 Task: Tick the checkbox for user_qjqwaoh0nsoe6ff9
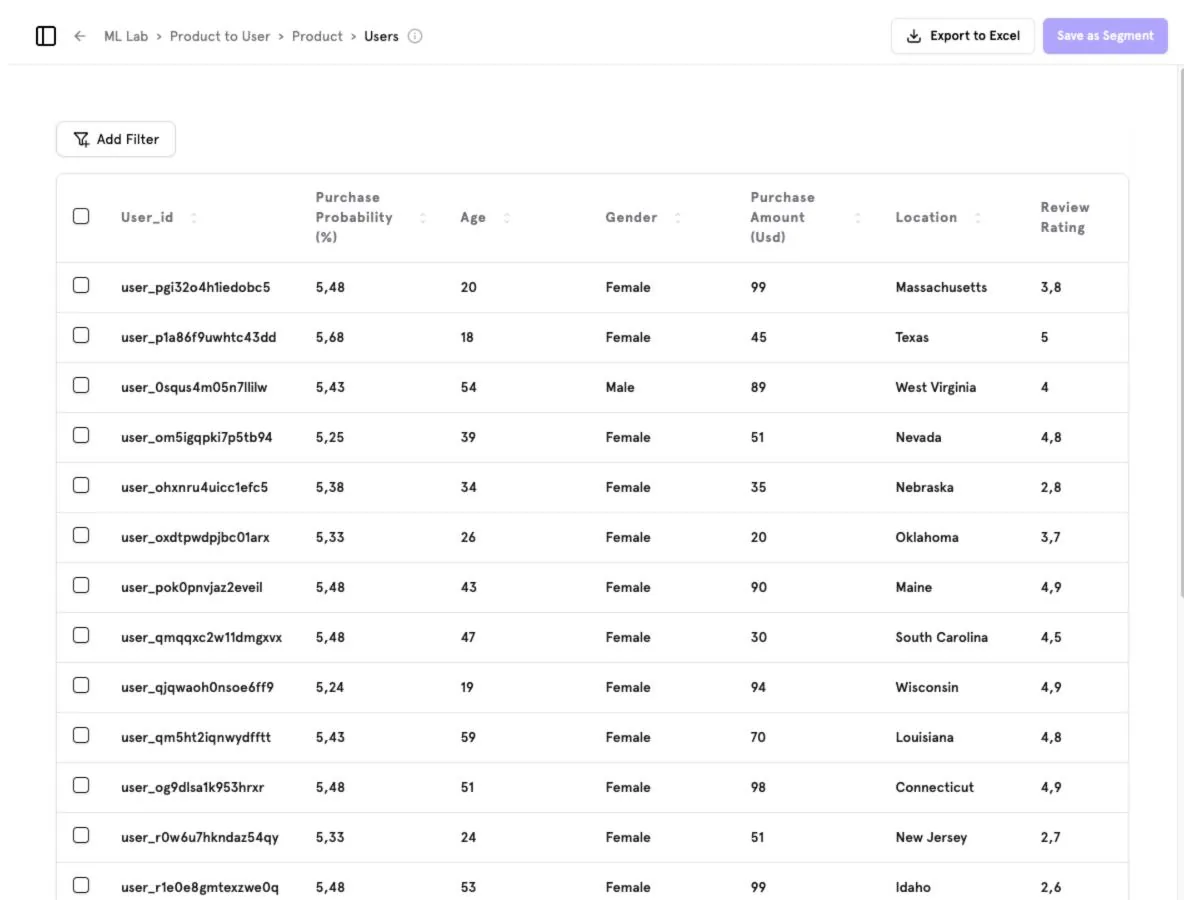tap(81, 685)
